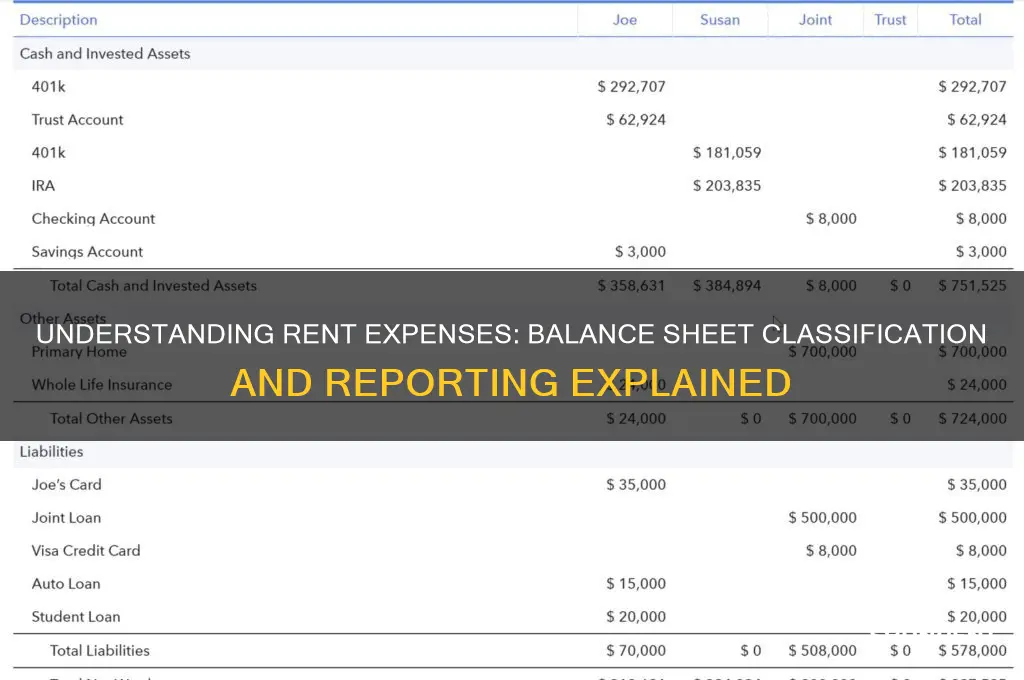Click the Description column header
The image size is (1024, 680).
58,20
